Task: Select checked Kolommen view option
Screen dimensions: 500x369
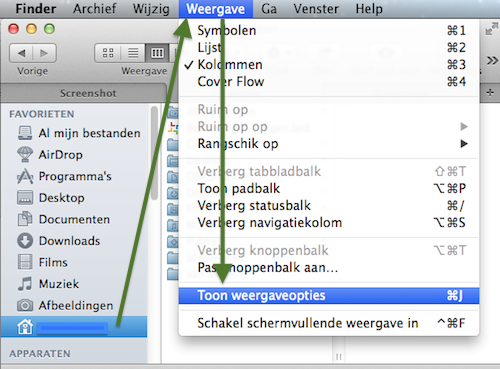Action: pyautogui.click(x=329, y=64)
